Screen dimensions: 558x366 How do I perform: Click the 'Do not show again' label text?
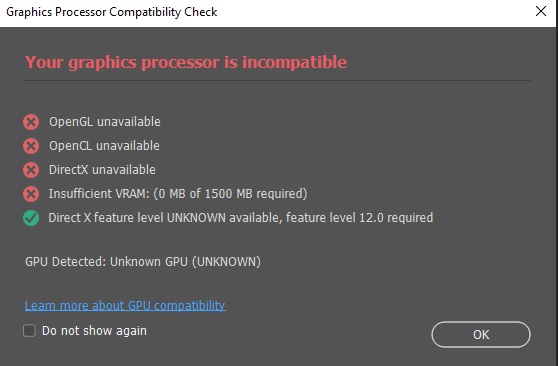(94, 331)
